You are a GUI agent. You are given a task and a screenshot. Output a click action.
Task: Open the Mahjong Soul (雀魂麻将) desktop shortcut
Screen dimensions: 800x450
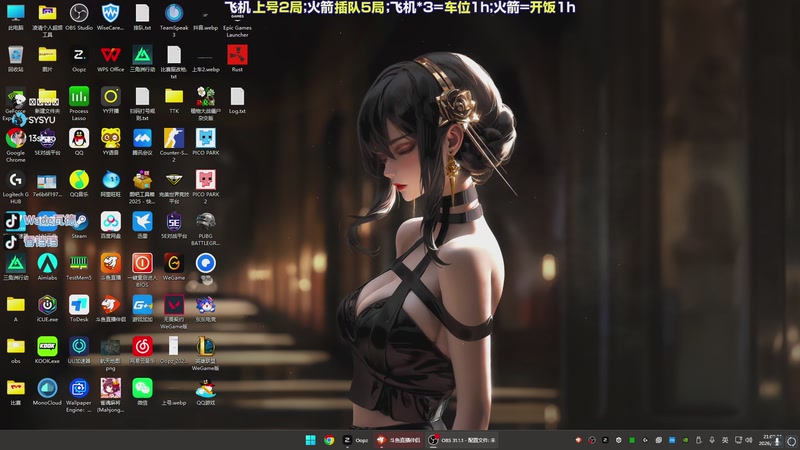(110, 395)
